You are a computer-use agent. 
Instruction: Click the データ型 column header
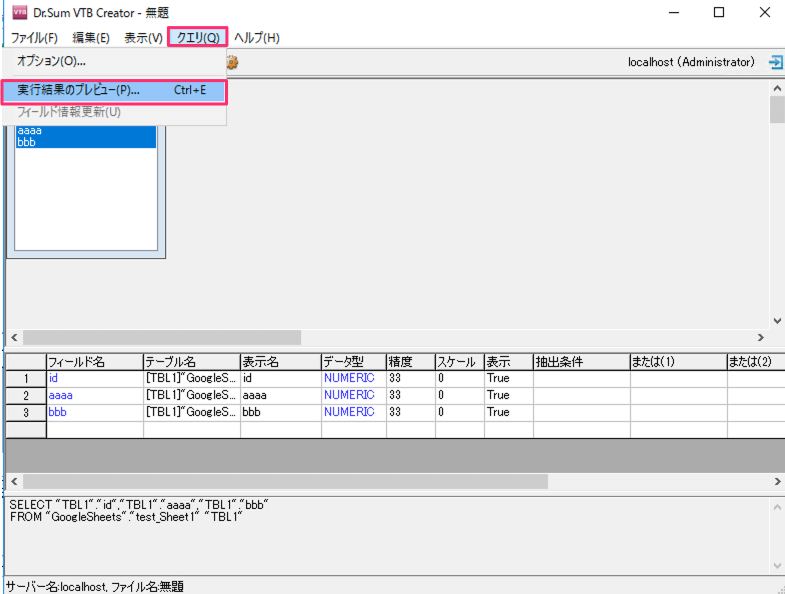click(x=354, y=362)
